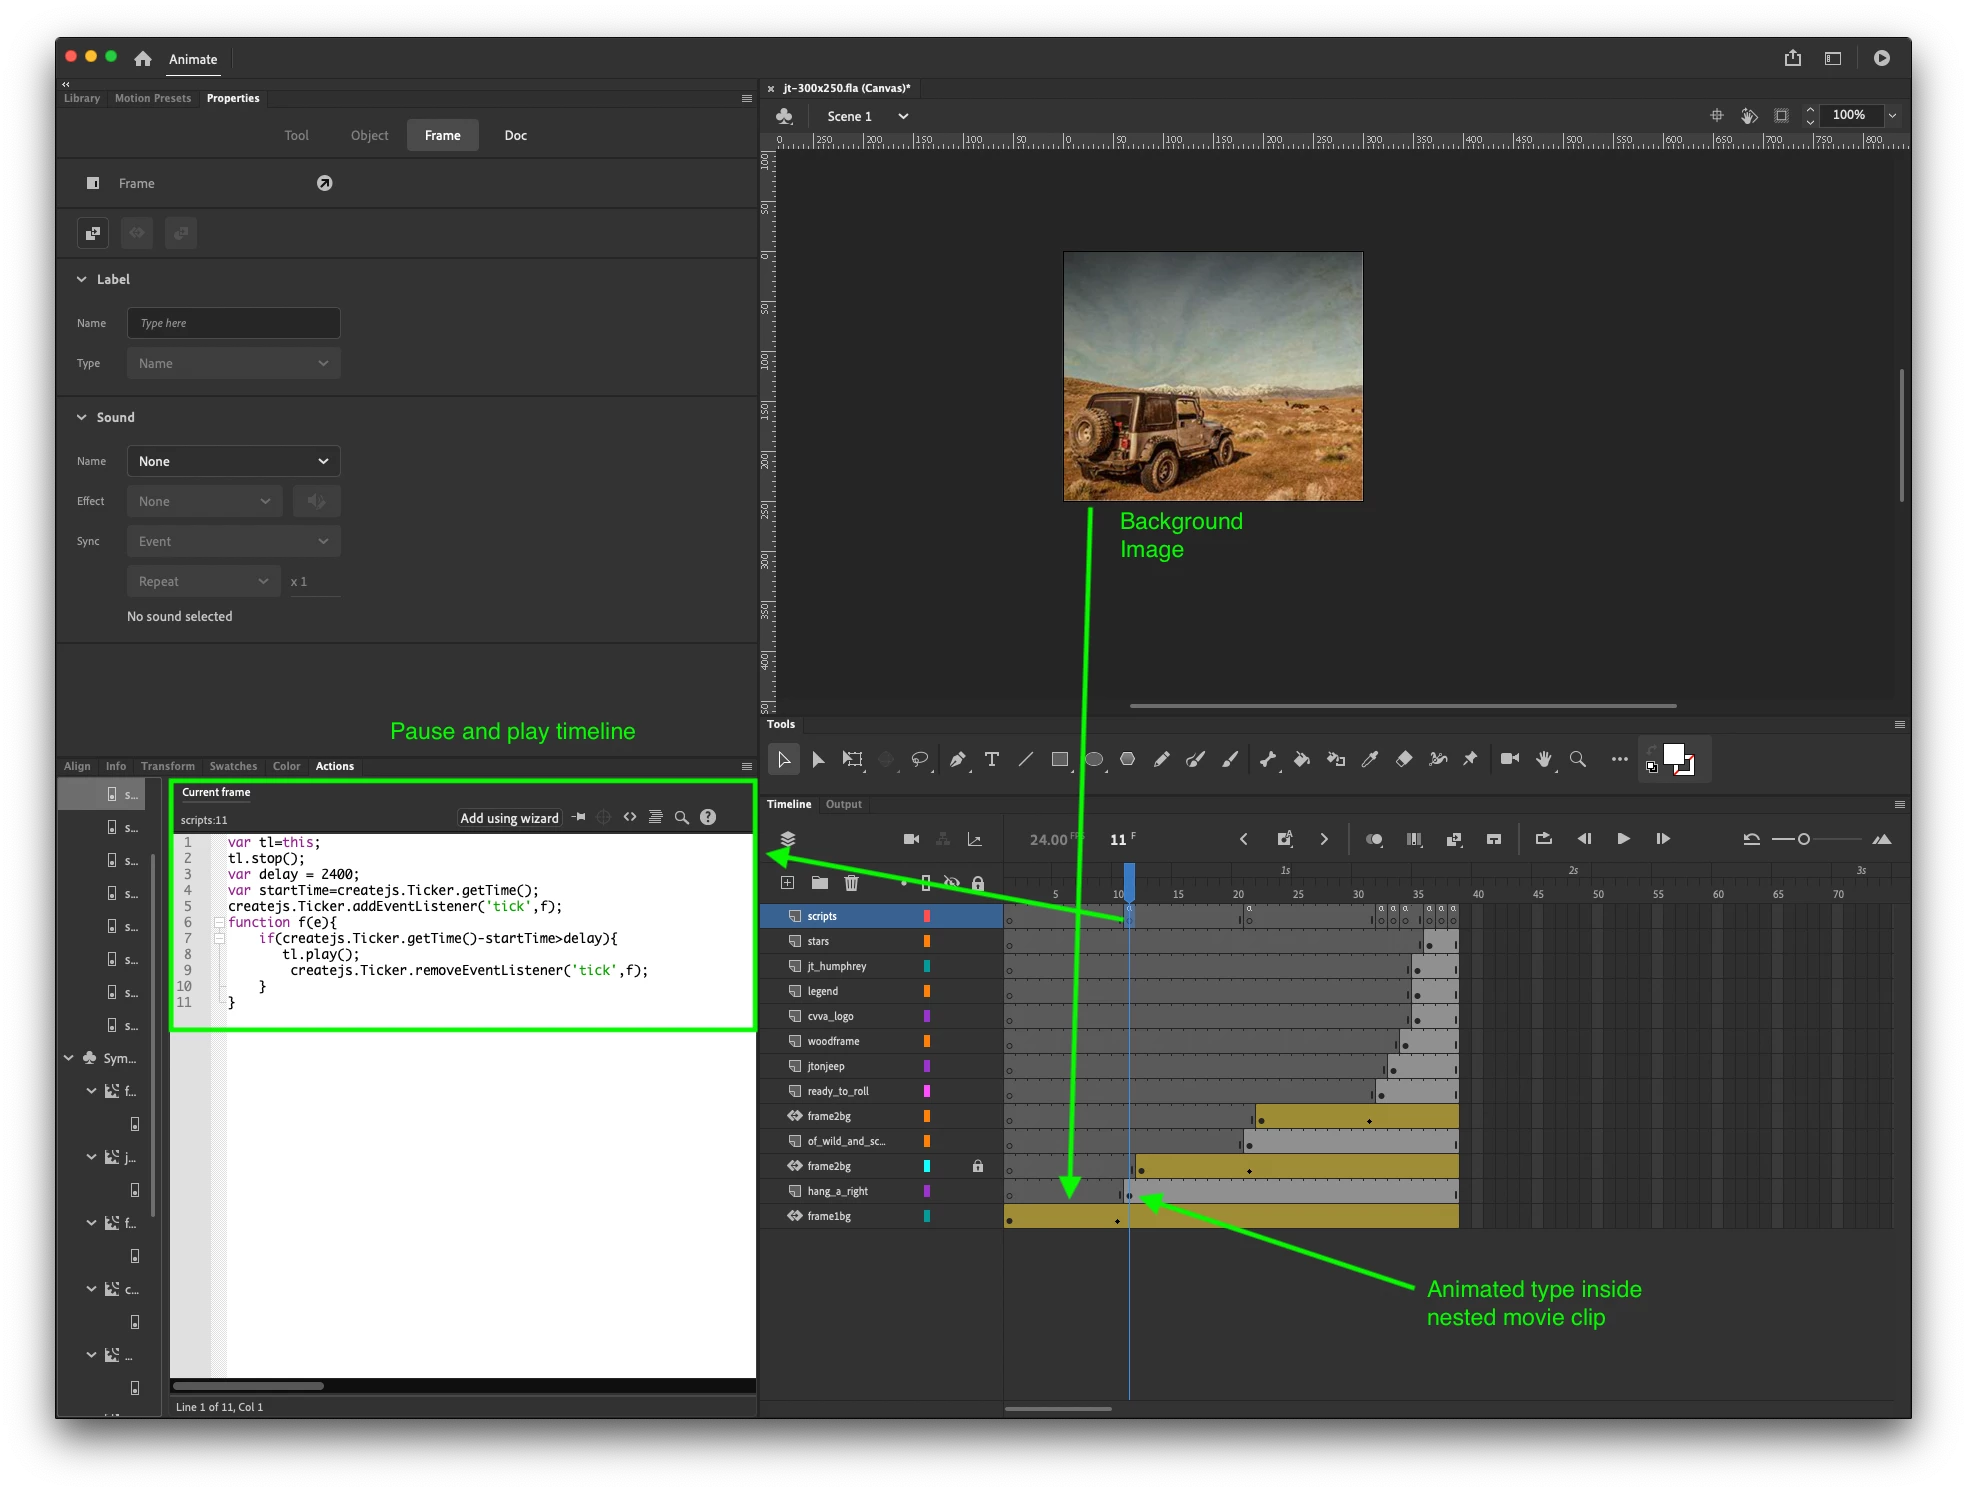Click Add using wizard button
Viewport: 1967px width, 1492px height.
(x=509, y=818)
